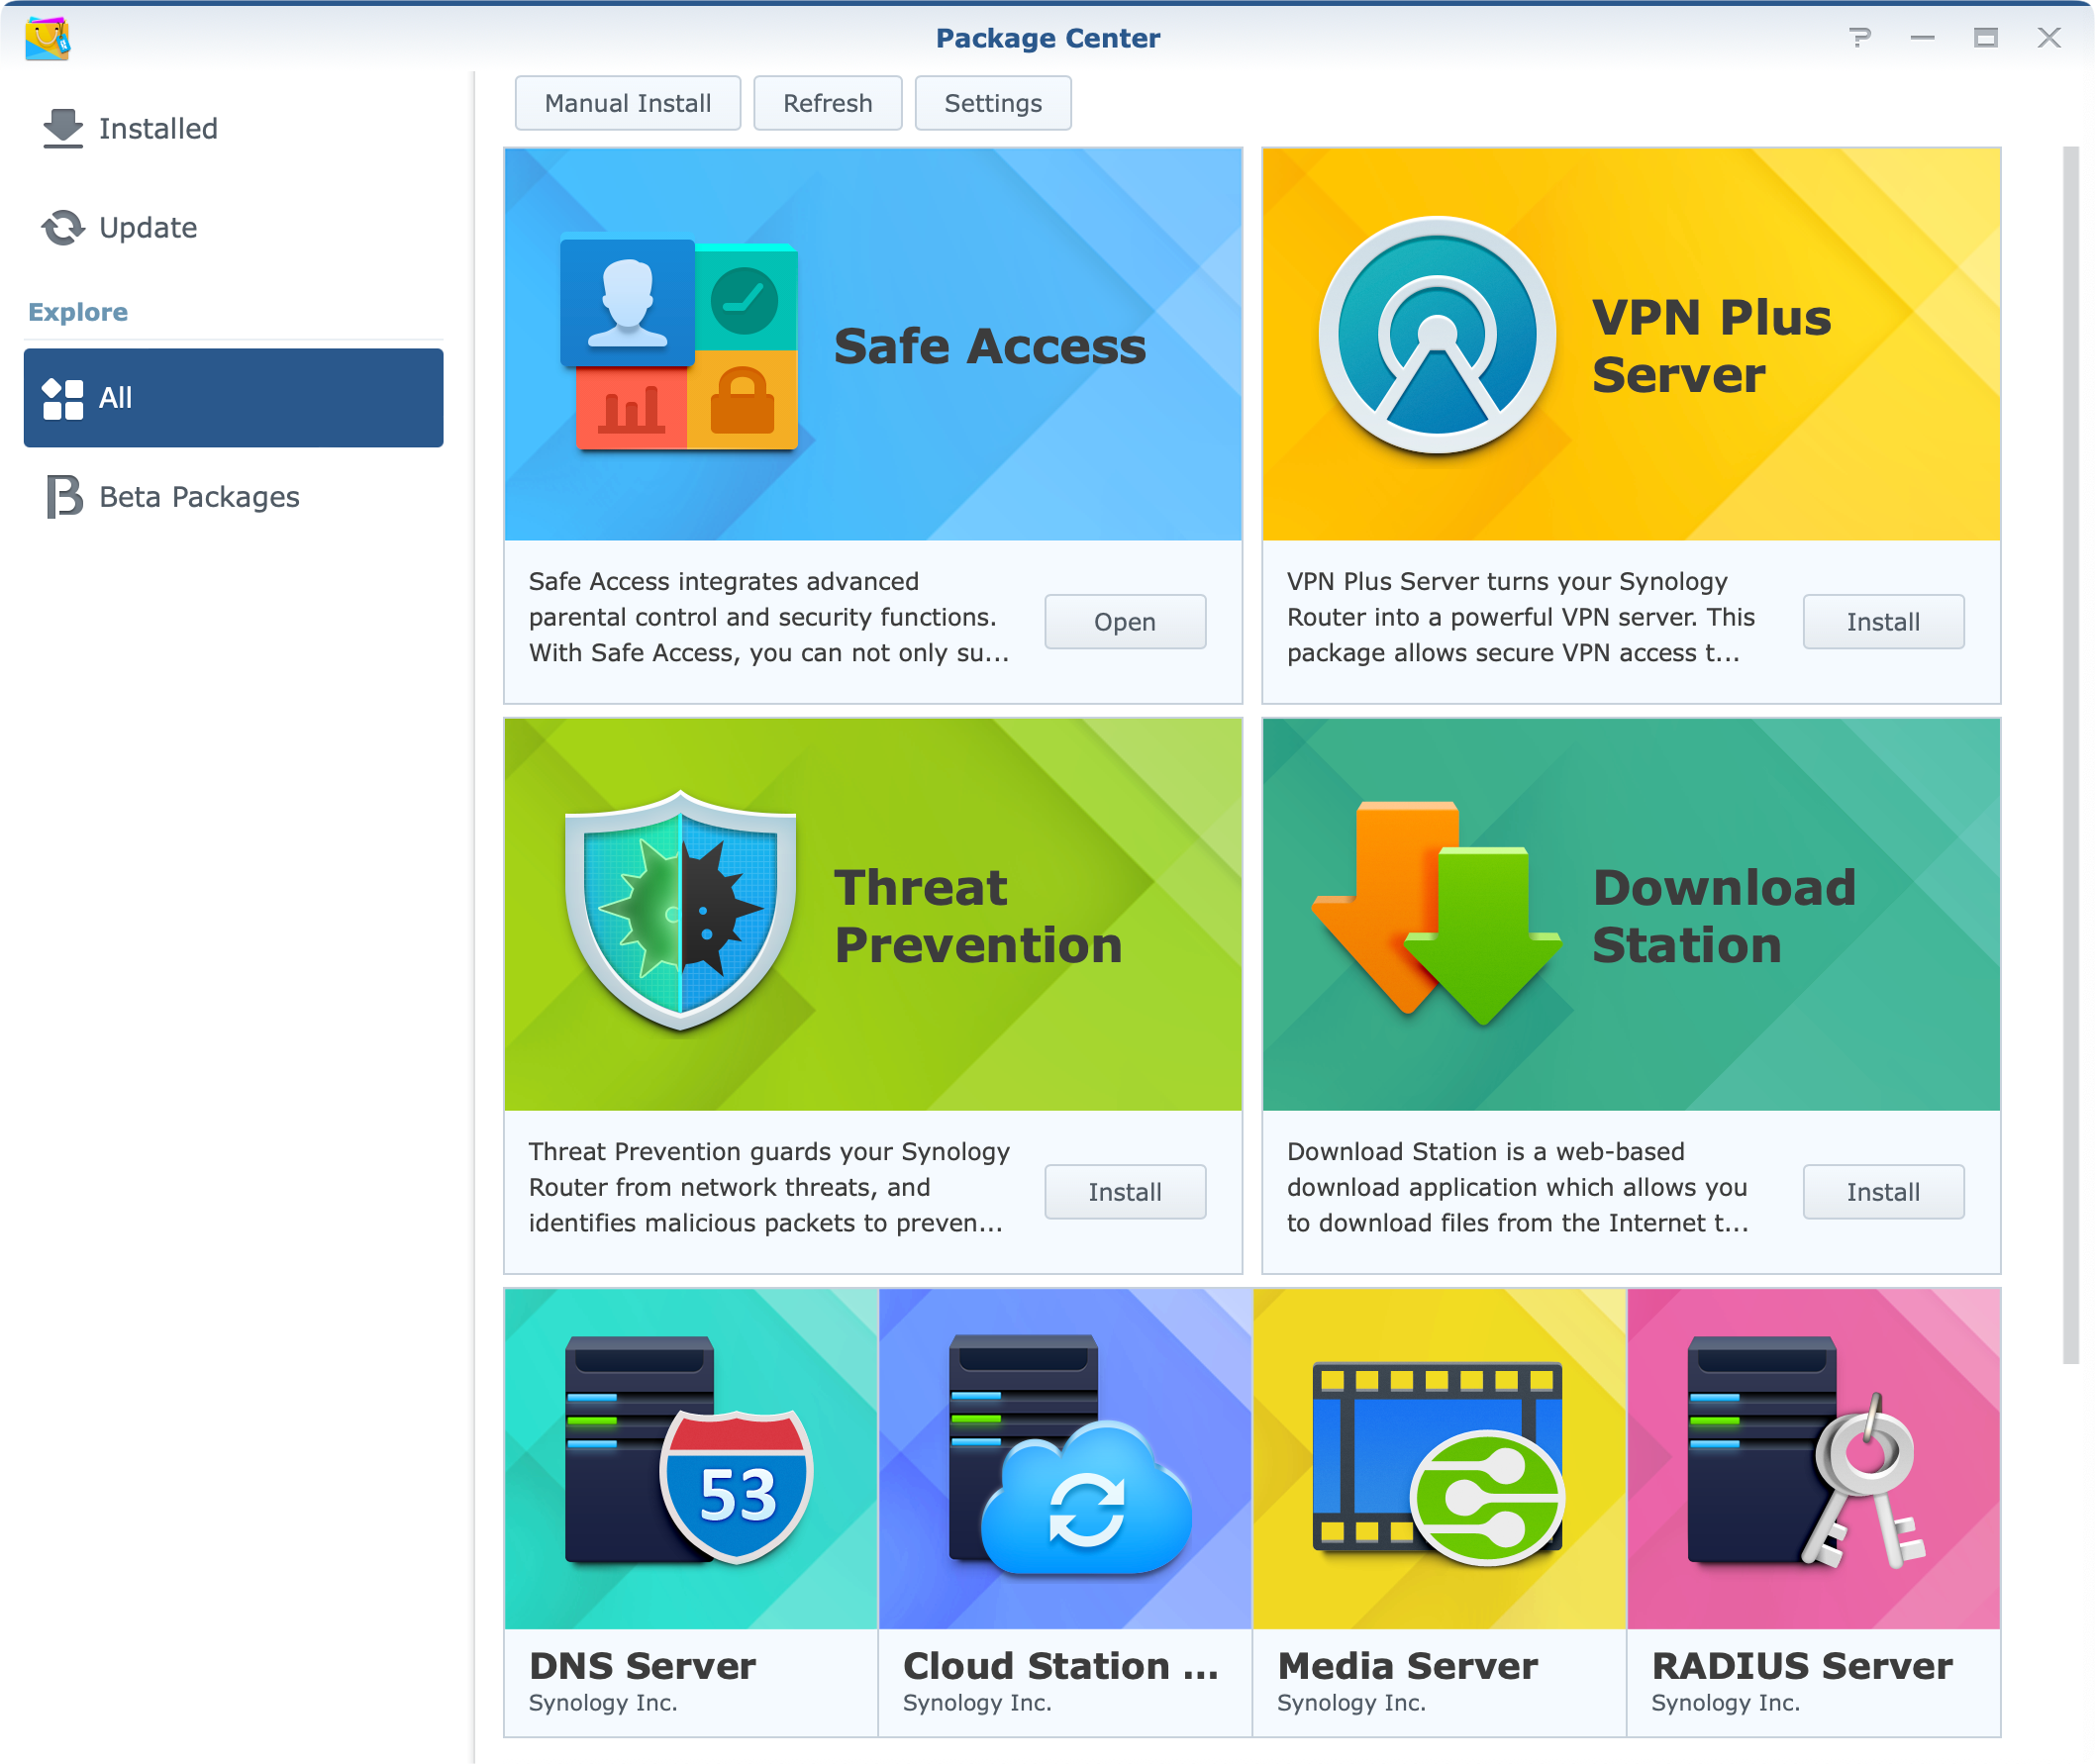Install VPN Plus Server
This screenshot has width=2095, height=1764.
tap(1883, 622)
